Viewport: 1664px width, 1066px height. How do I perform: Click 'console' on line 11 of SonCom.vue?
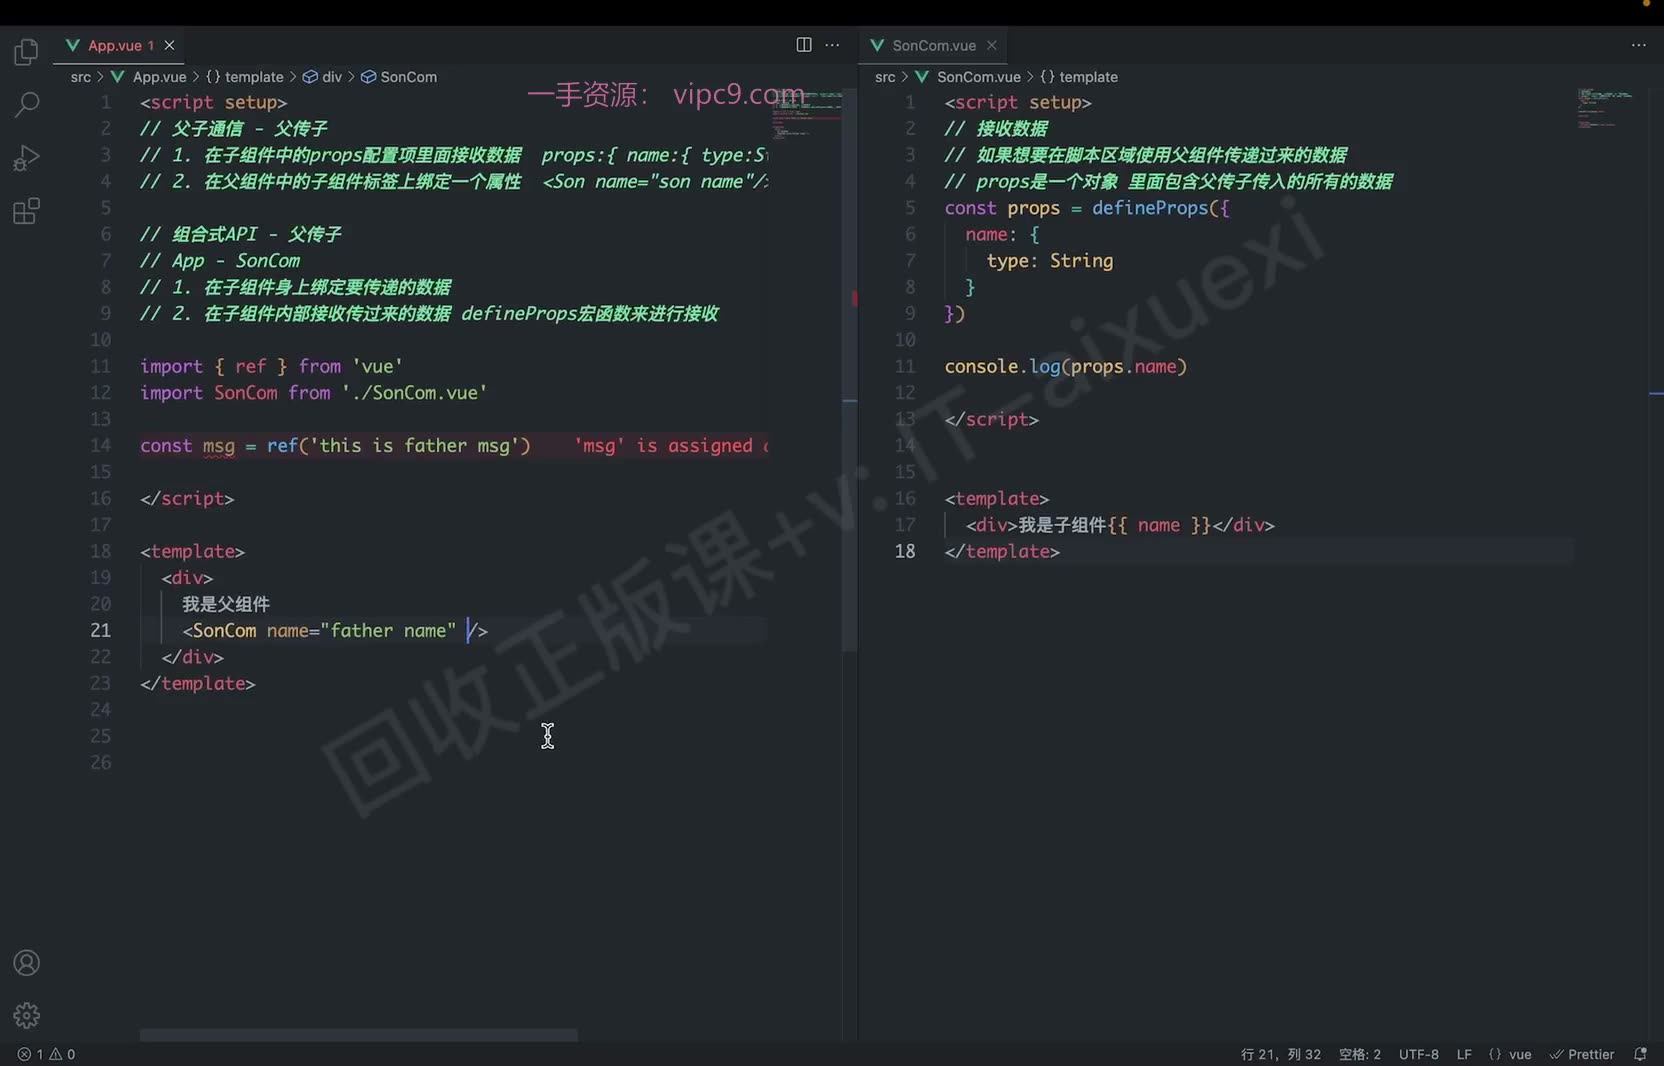click(x=981, y=367)
